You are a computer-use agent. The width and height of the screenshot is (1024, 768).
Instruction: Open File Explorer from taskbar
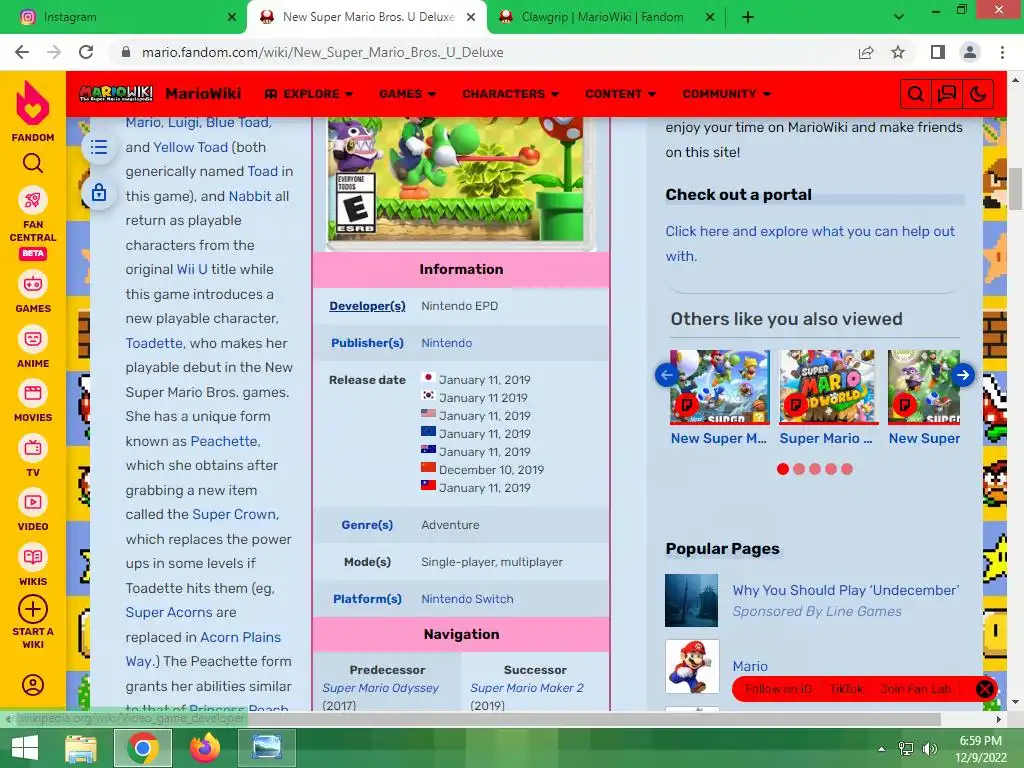(80, 748)
